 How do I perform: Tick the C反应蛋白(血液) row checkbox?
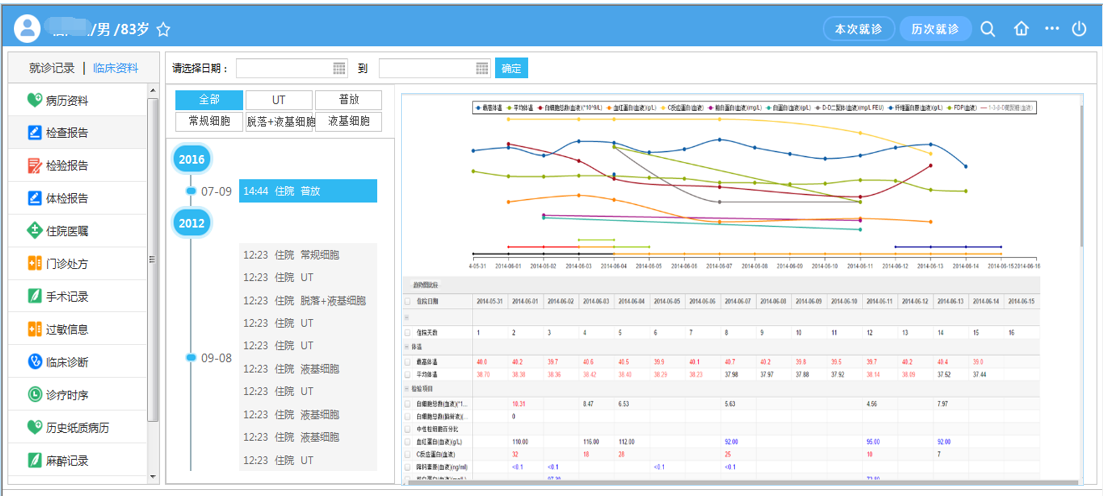(x=408, y=454)
